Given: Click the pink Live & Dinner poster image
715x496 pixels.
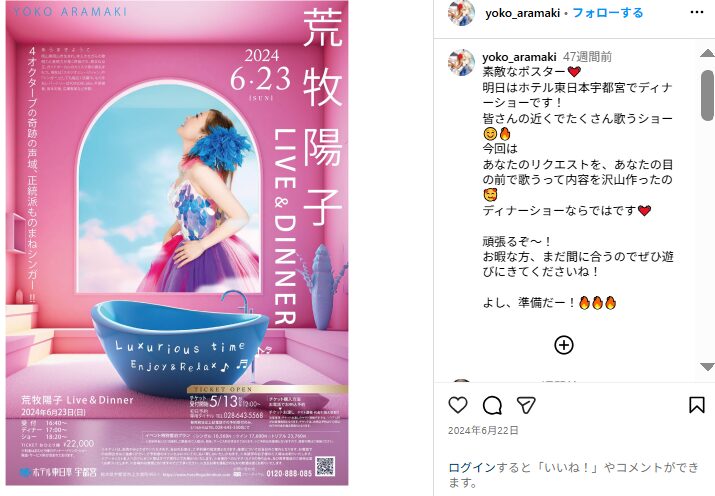Looking at the screenshot, I should click(x=177, y=243).
